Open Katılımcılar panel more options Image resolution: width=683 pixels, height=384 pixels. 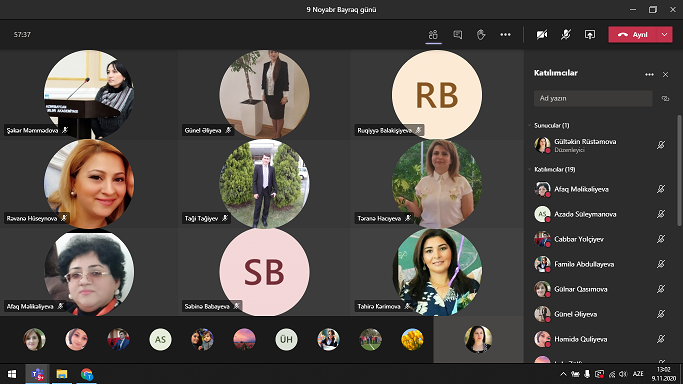tap(649, 74)
